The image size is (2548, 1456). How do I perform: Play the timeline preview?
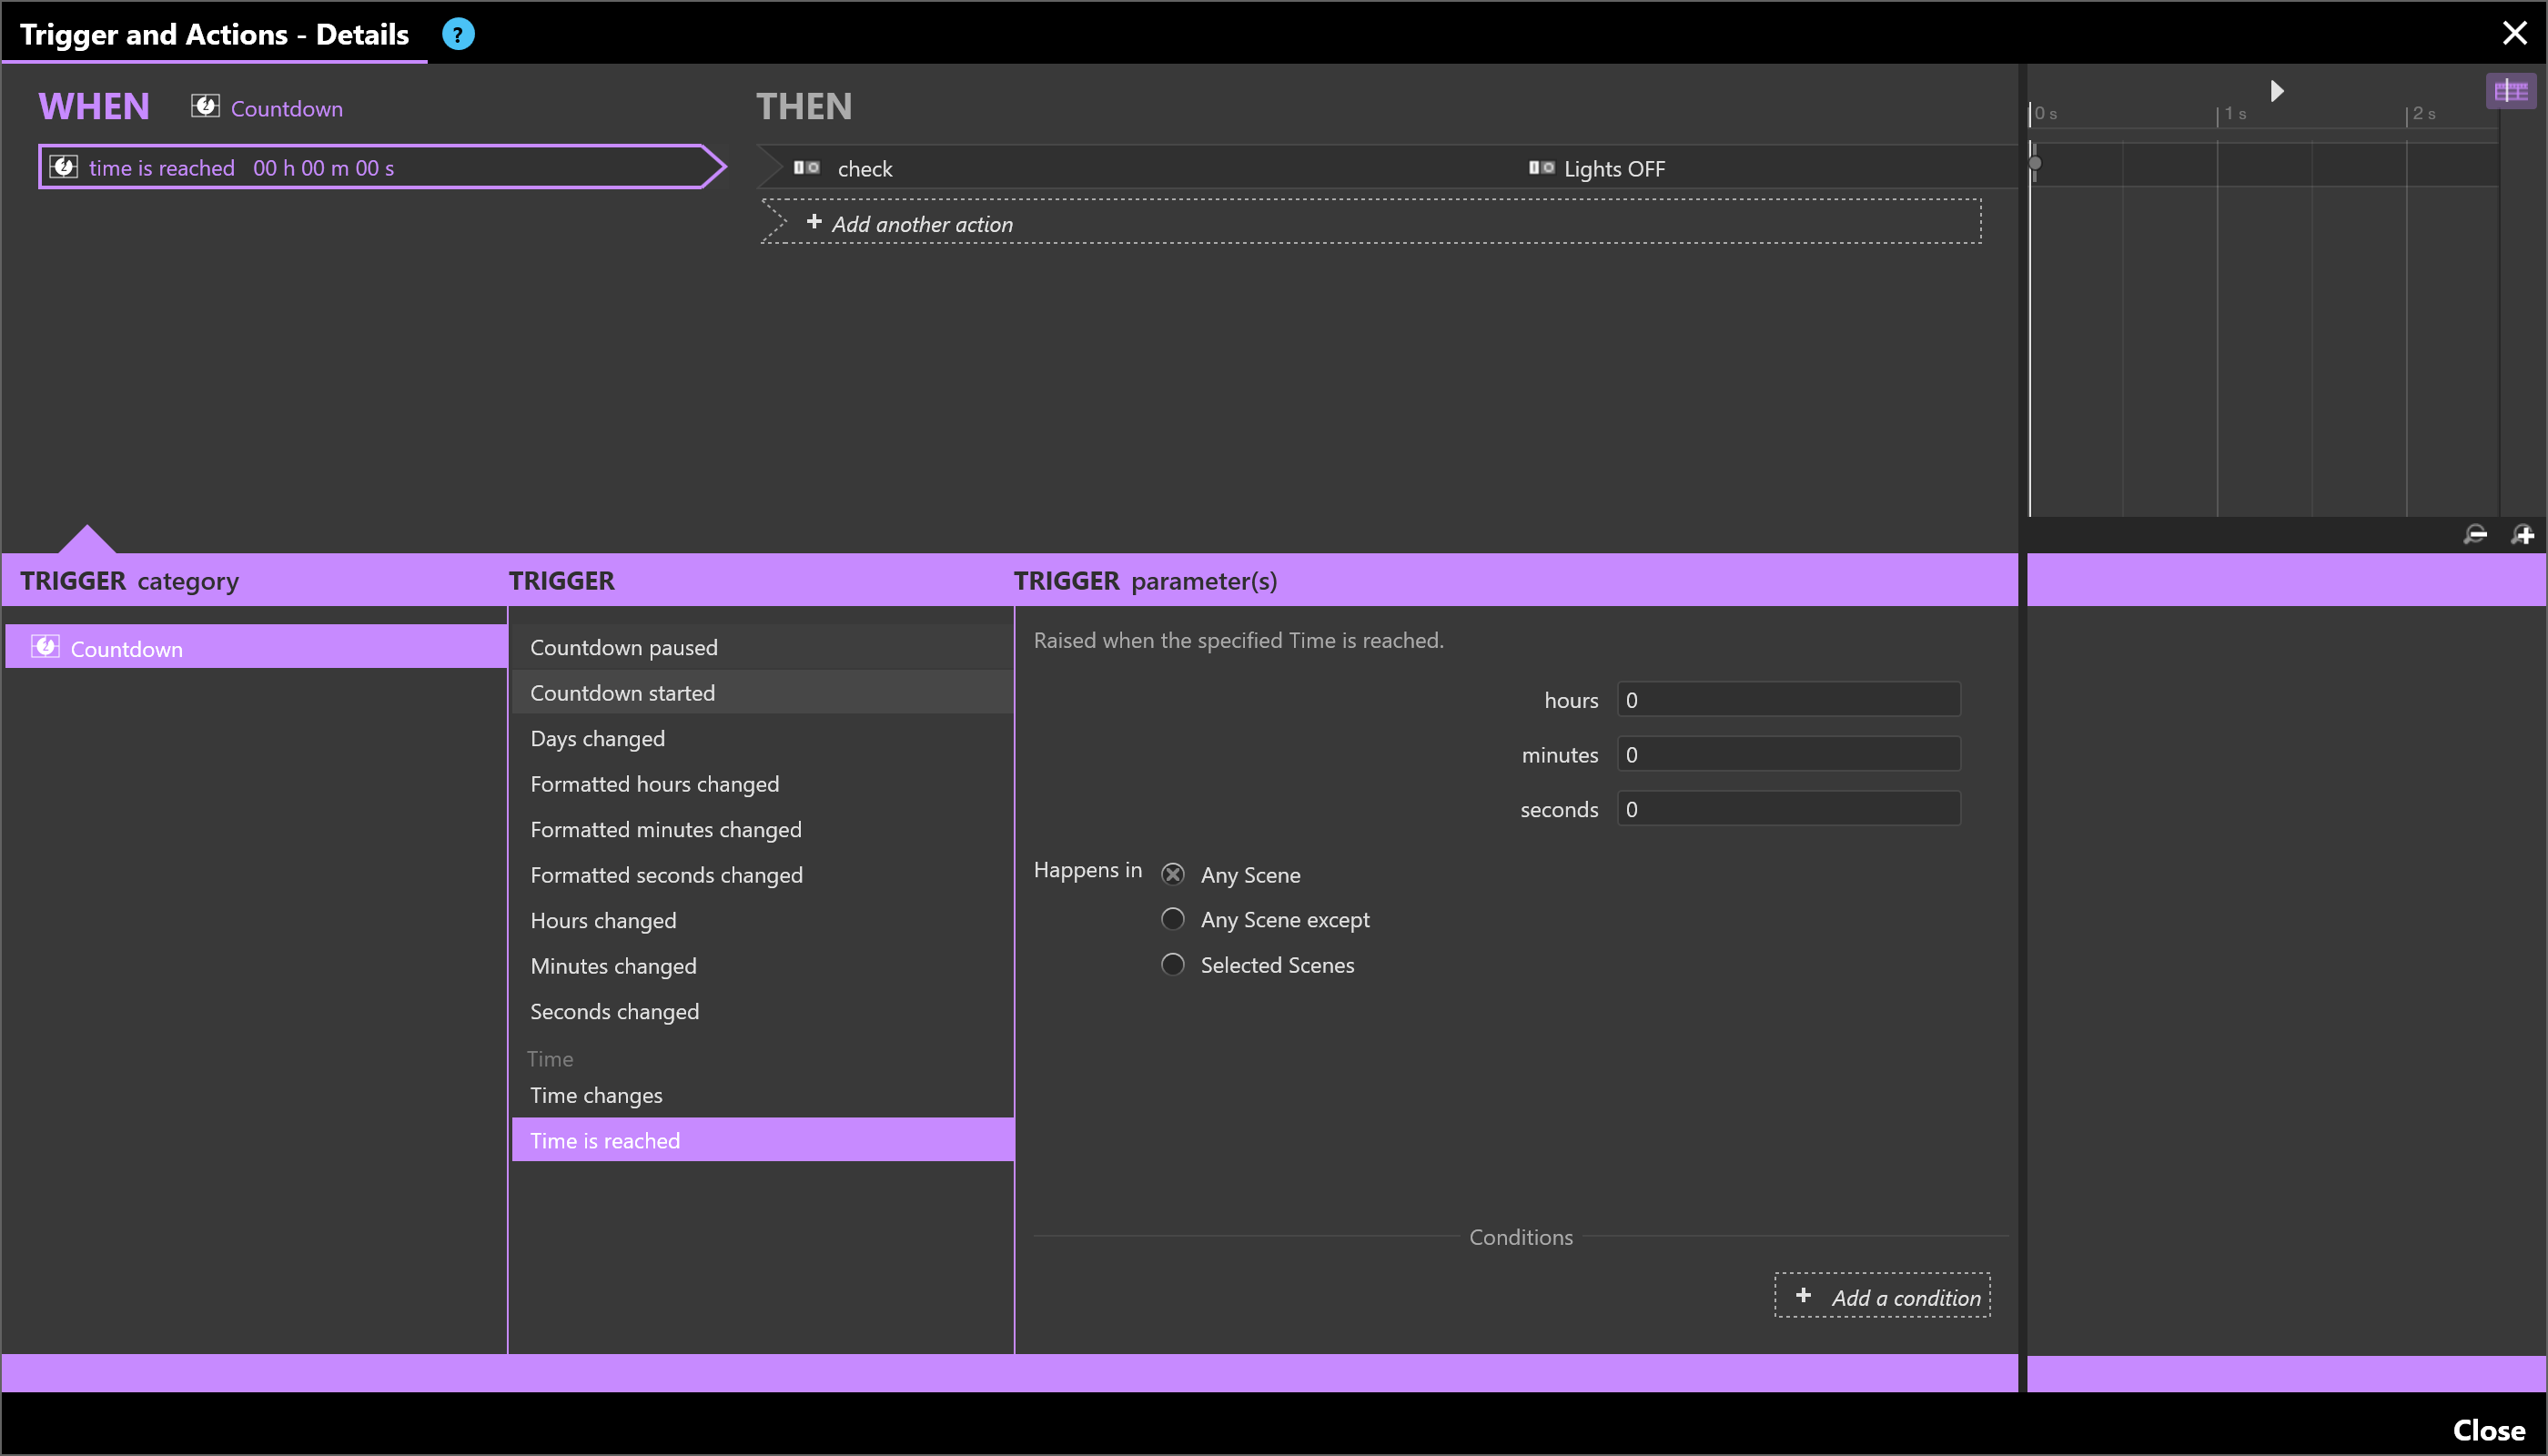[x=2277, y=91]
